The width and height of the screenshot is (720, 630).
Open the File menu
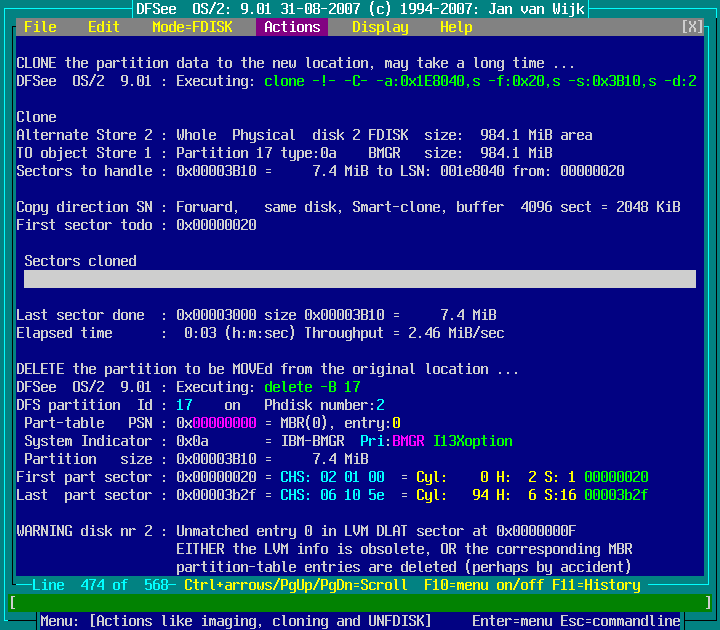click(40, 27)
